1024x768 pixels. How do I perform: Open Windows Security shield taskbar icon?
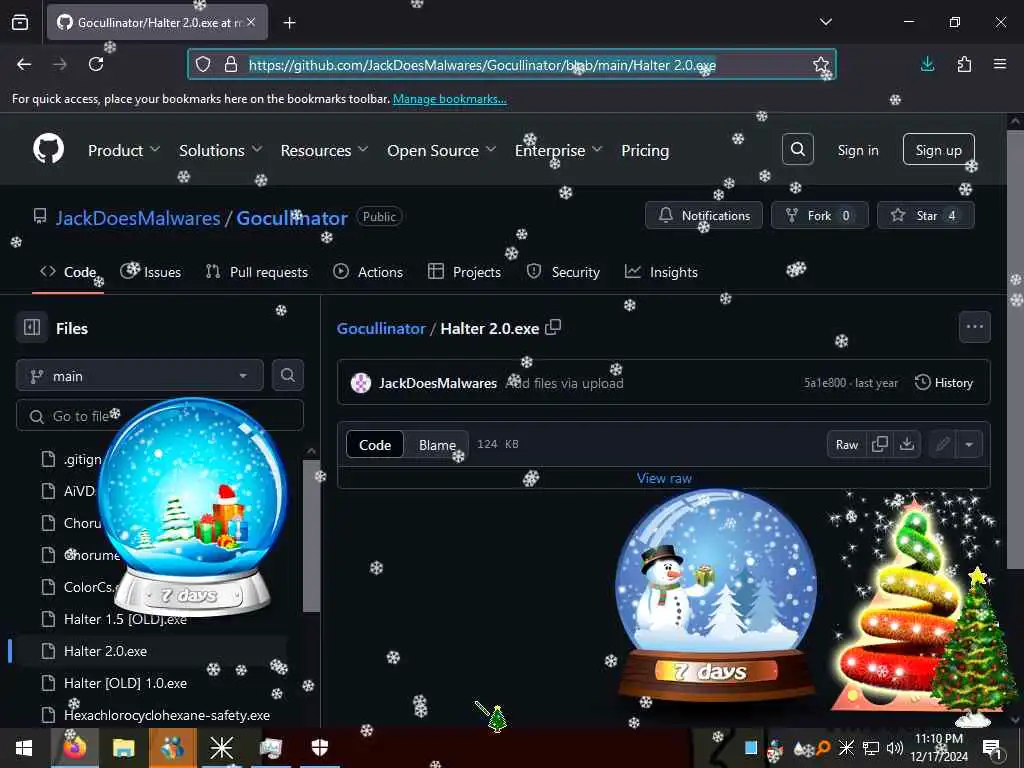(x=319, y=748)
